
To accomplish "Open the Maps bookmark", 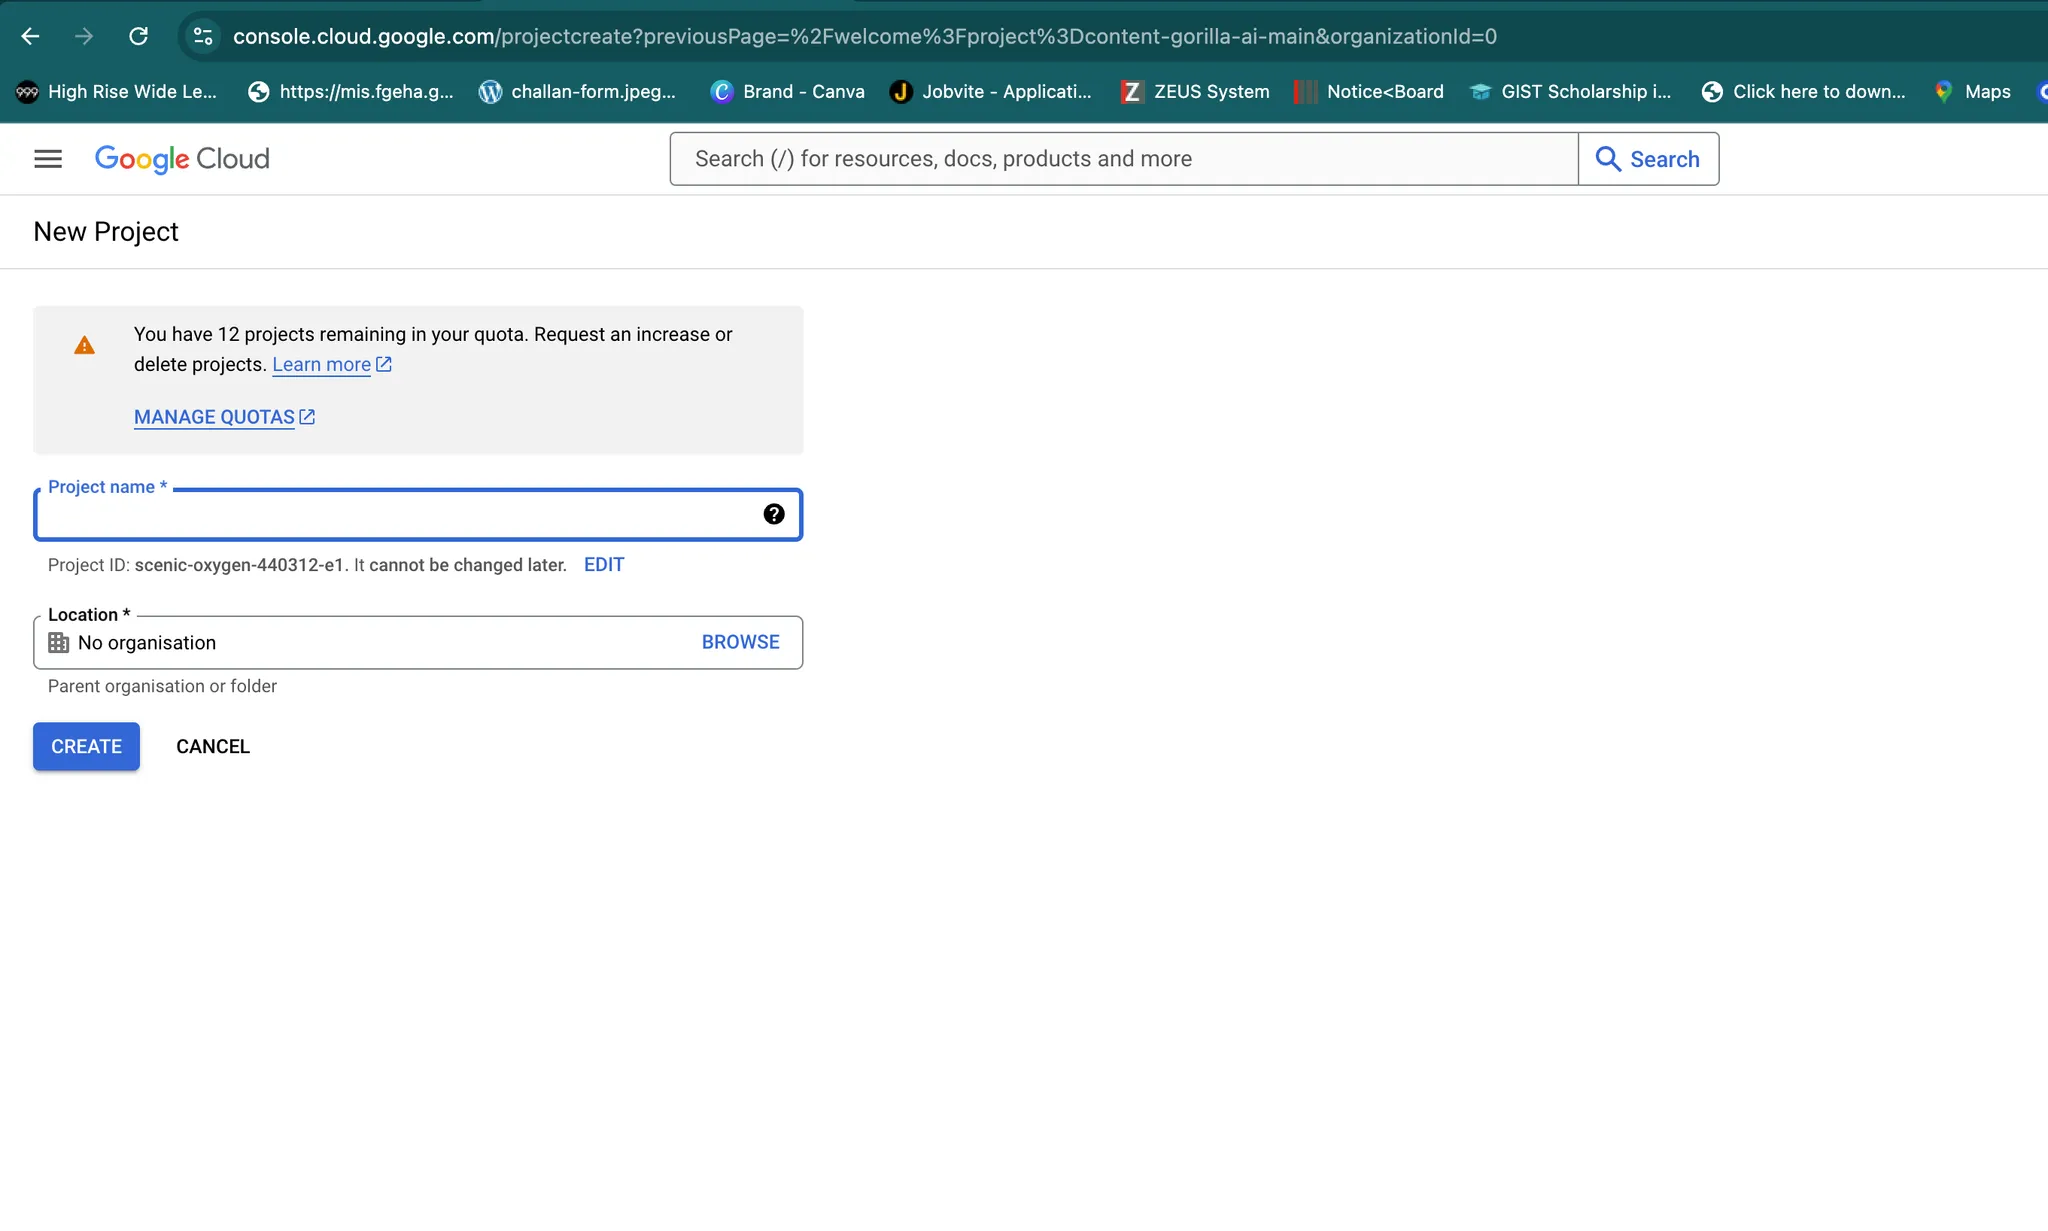I will tap(1972, 92).
